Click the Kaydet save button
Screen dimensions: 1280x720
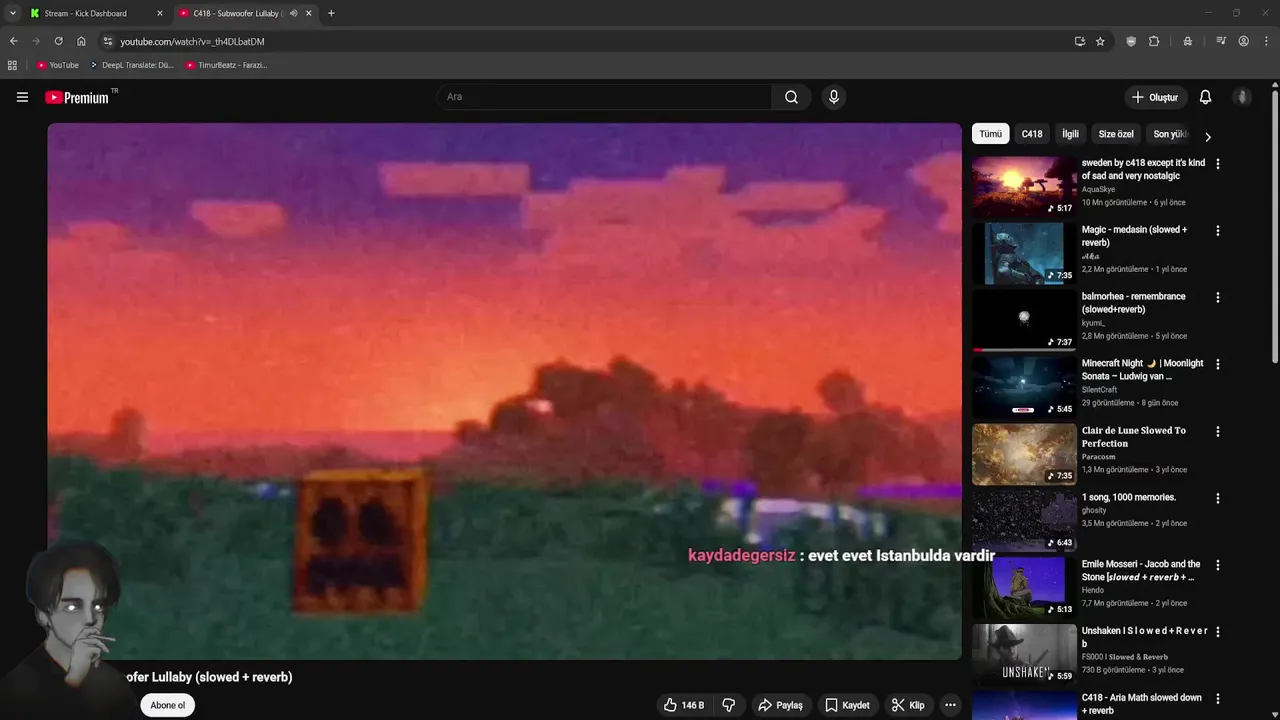pyautogui.click(x=847, y=705)
